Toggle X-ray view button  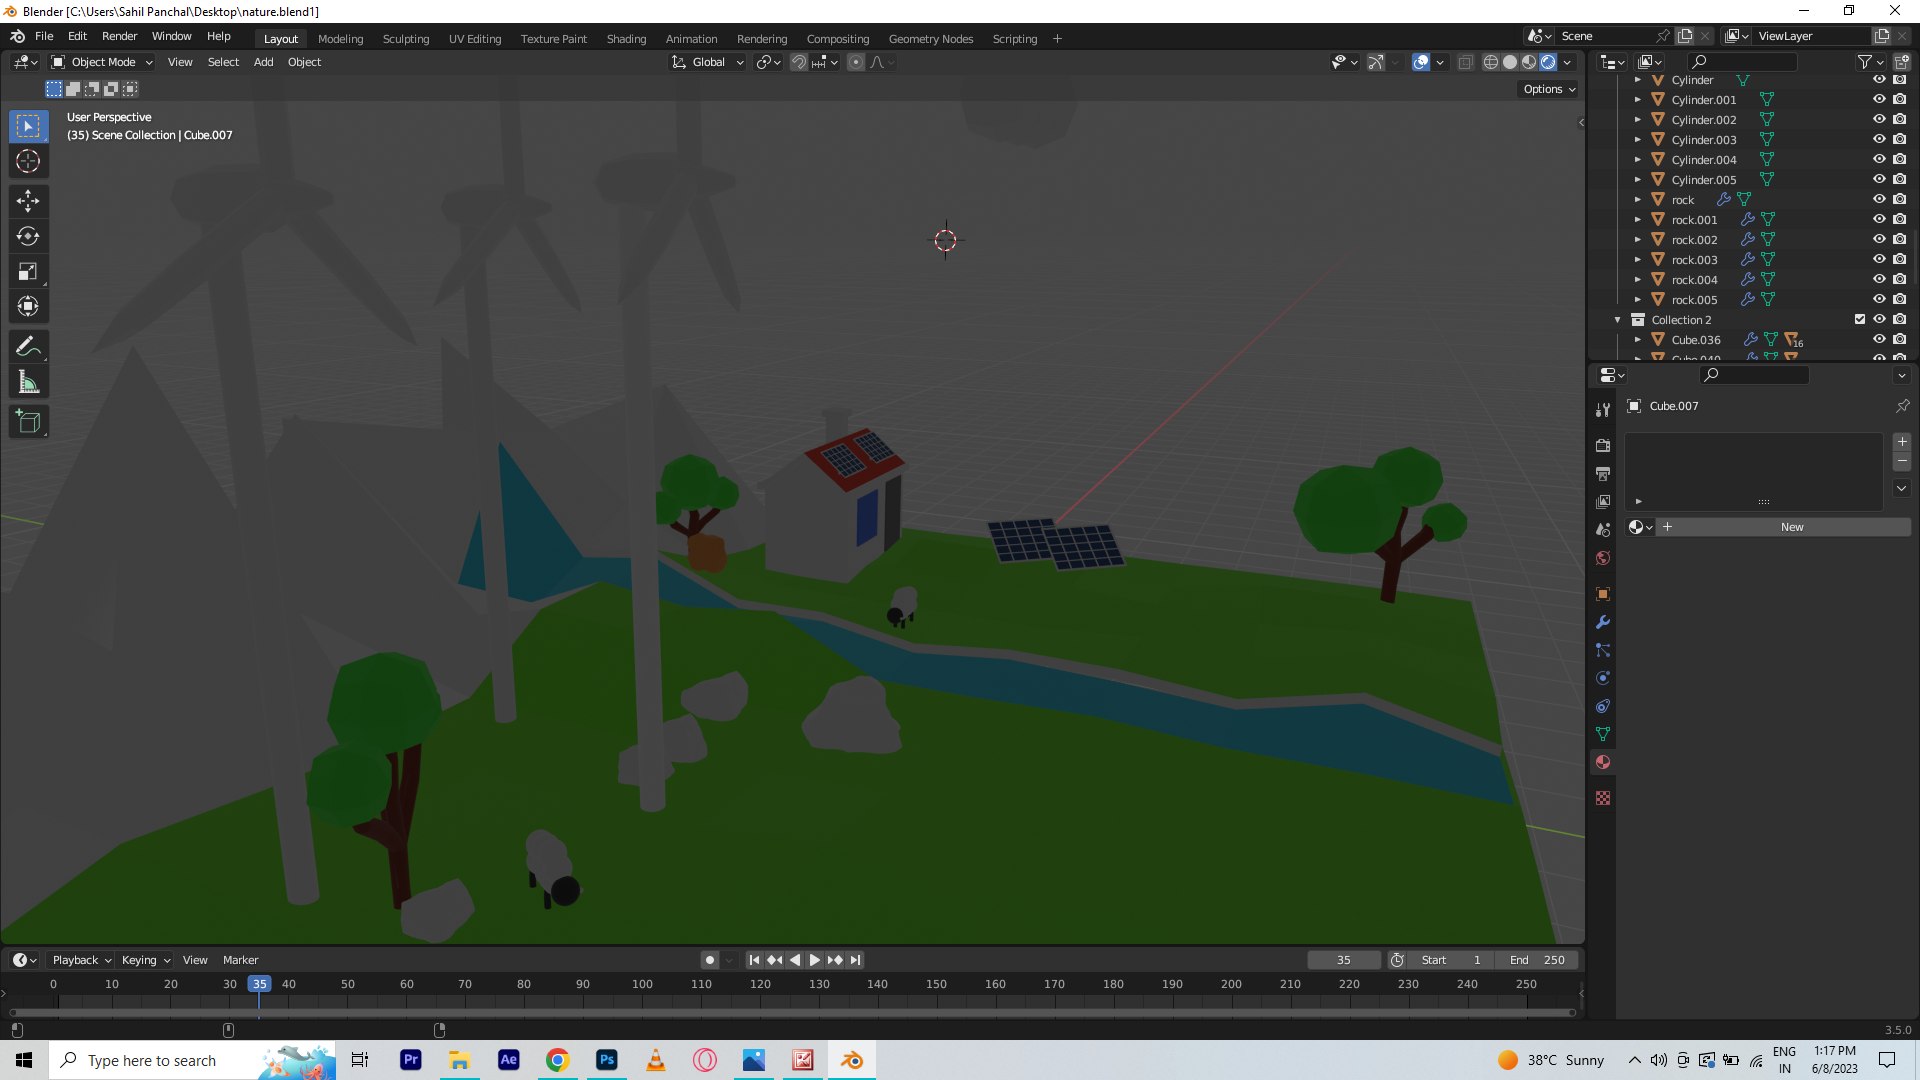(x=1465, y=62)
